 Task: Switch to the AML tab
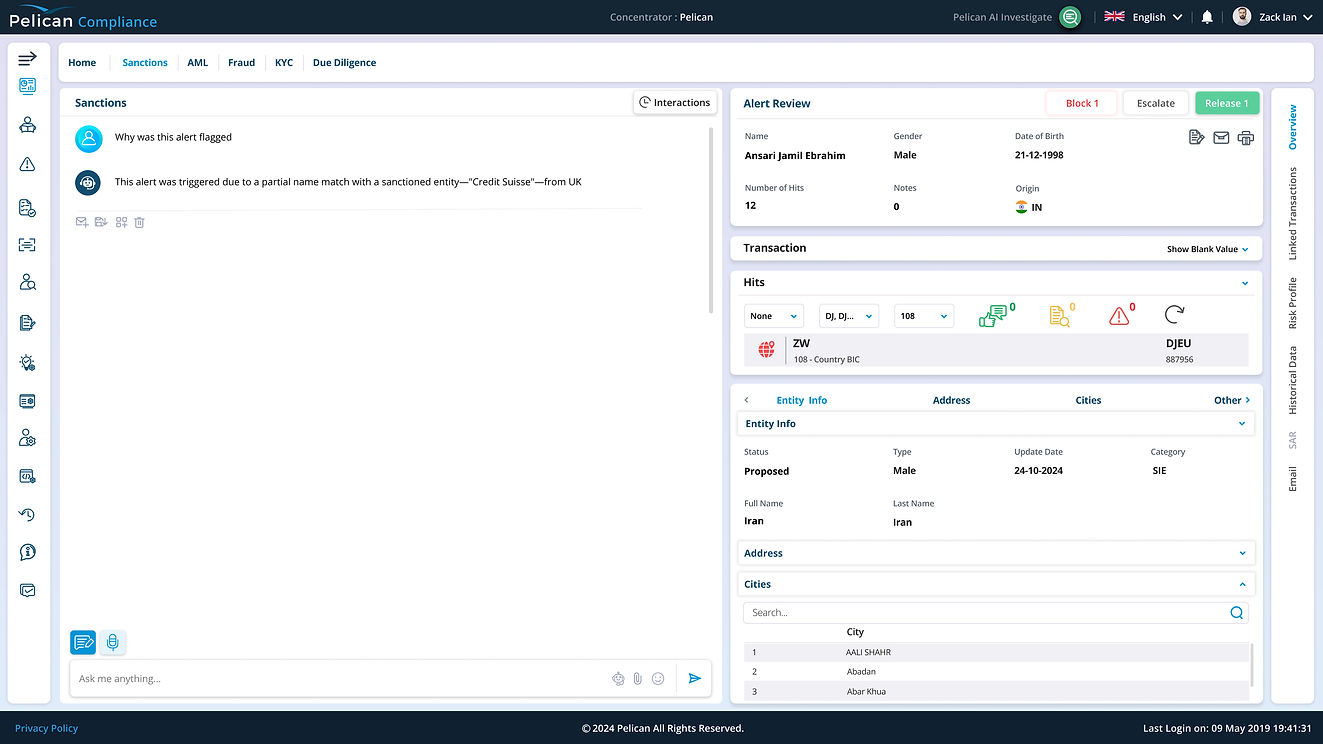(x=198, y=62)
